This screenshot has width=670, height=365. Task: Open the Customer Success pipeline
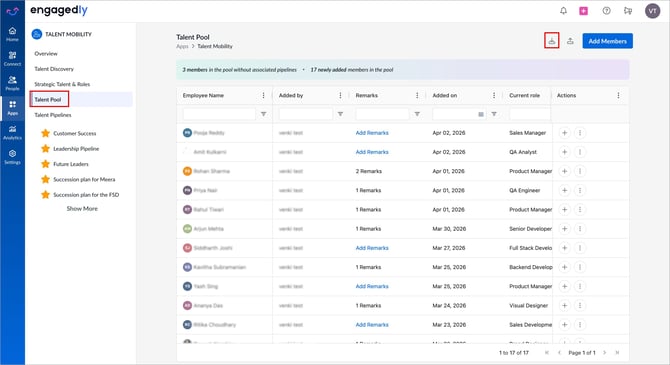pyautogui.click(x=75, y=133)
